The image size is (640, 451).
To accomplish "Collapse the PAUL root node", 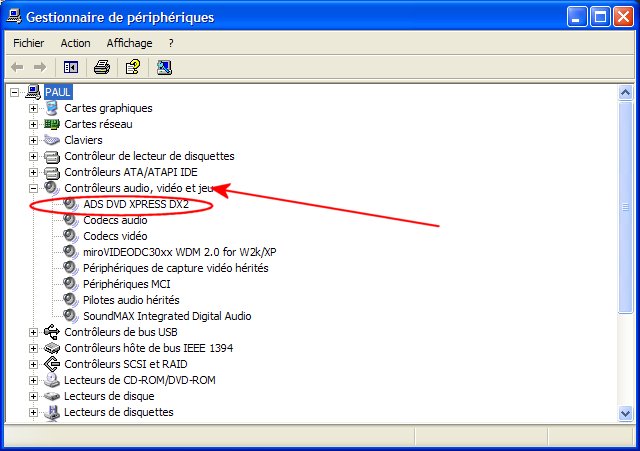I will pos(14,92).
